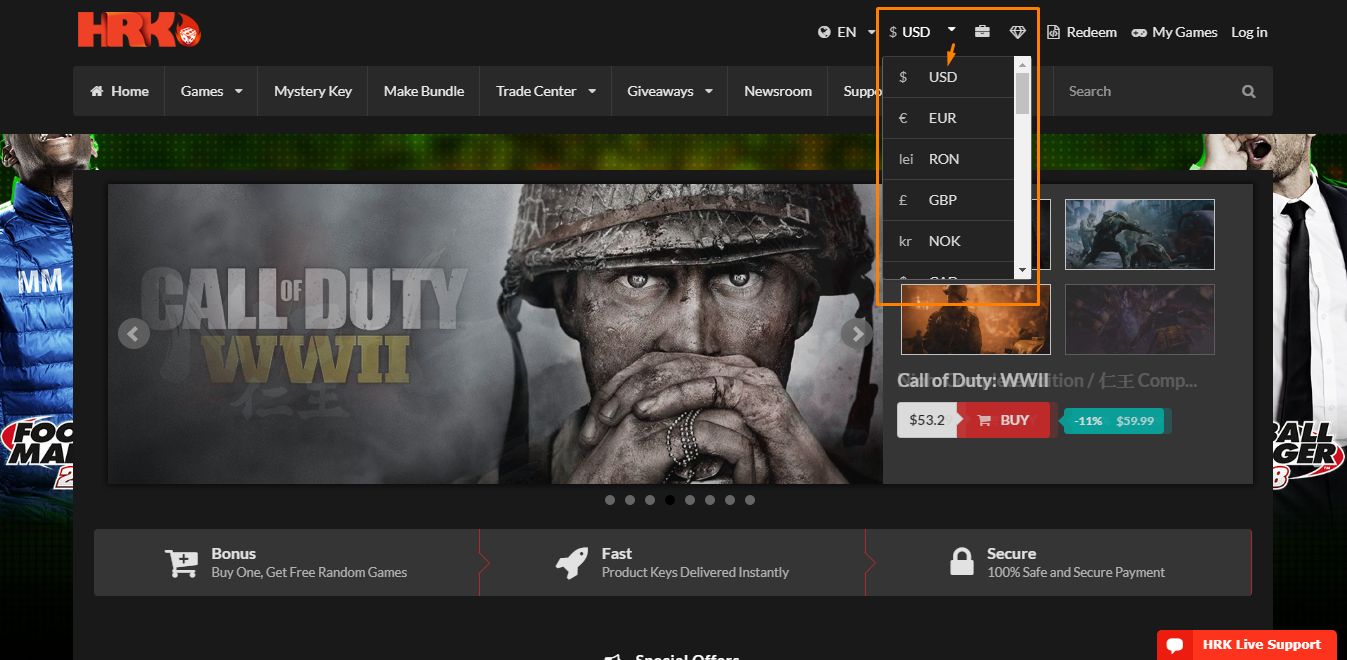The width and height of the screenshot is (1347, 660).
Task: Open the Mystery Key page
Action: (x=313, y=91)
